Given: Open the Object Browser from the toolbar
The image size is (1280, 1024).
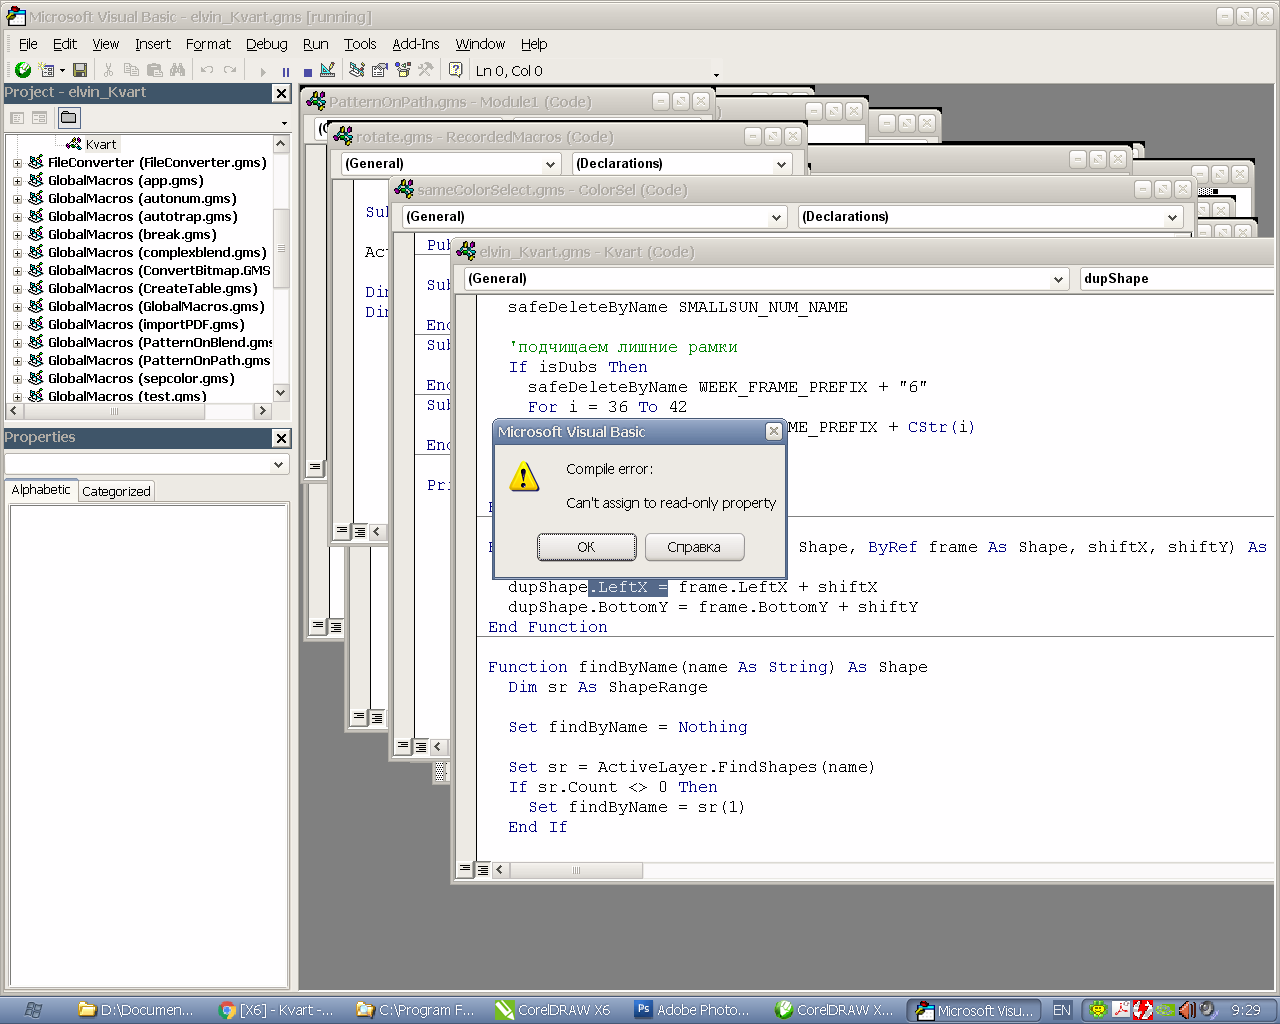Looking at the screenshot, I should click(402, 70).
